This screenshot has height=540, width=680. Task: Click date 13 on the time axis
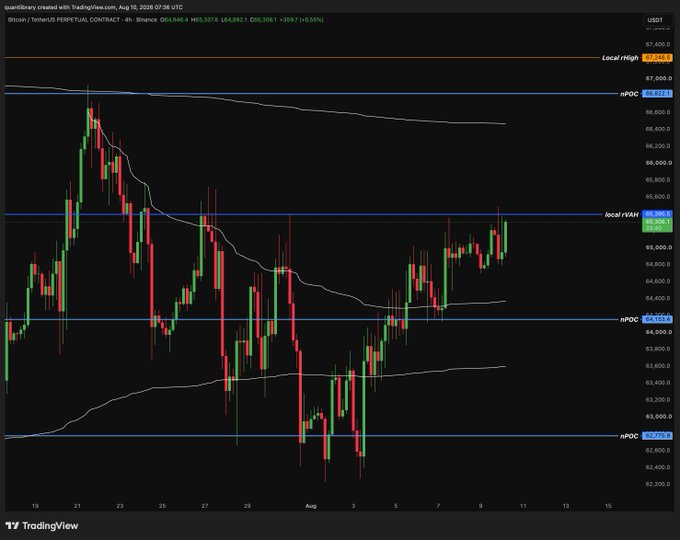pyautogui.click(x=566, y=506)
